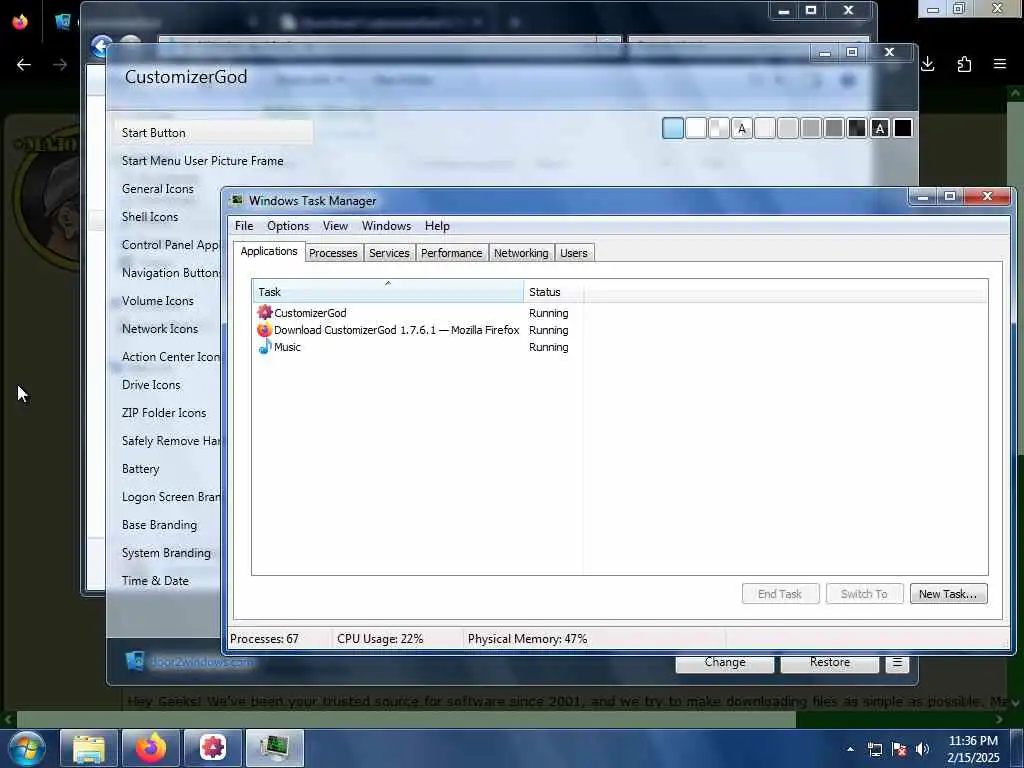Select the Start Button category

(214, 133)
